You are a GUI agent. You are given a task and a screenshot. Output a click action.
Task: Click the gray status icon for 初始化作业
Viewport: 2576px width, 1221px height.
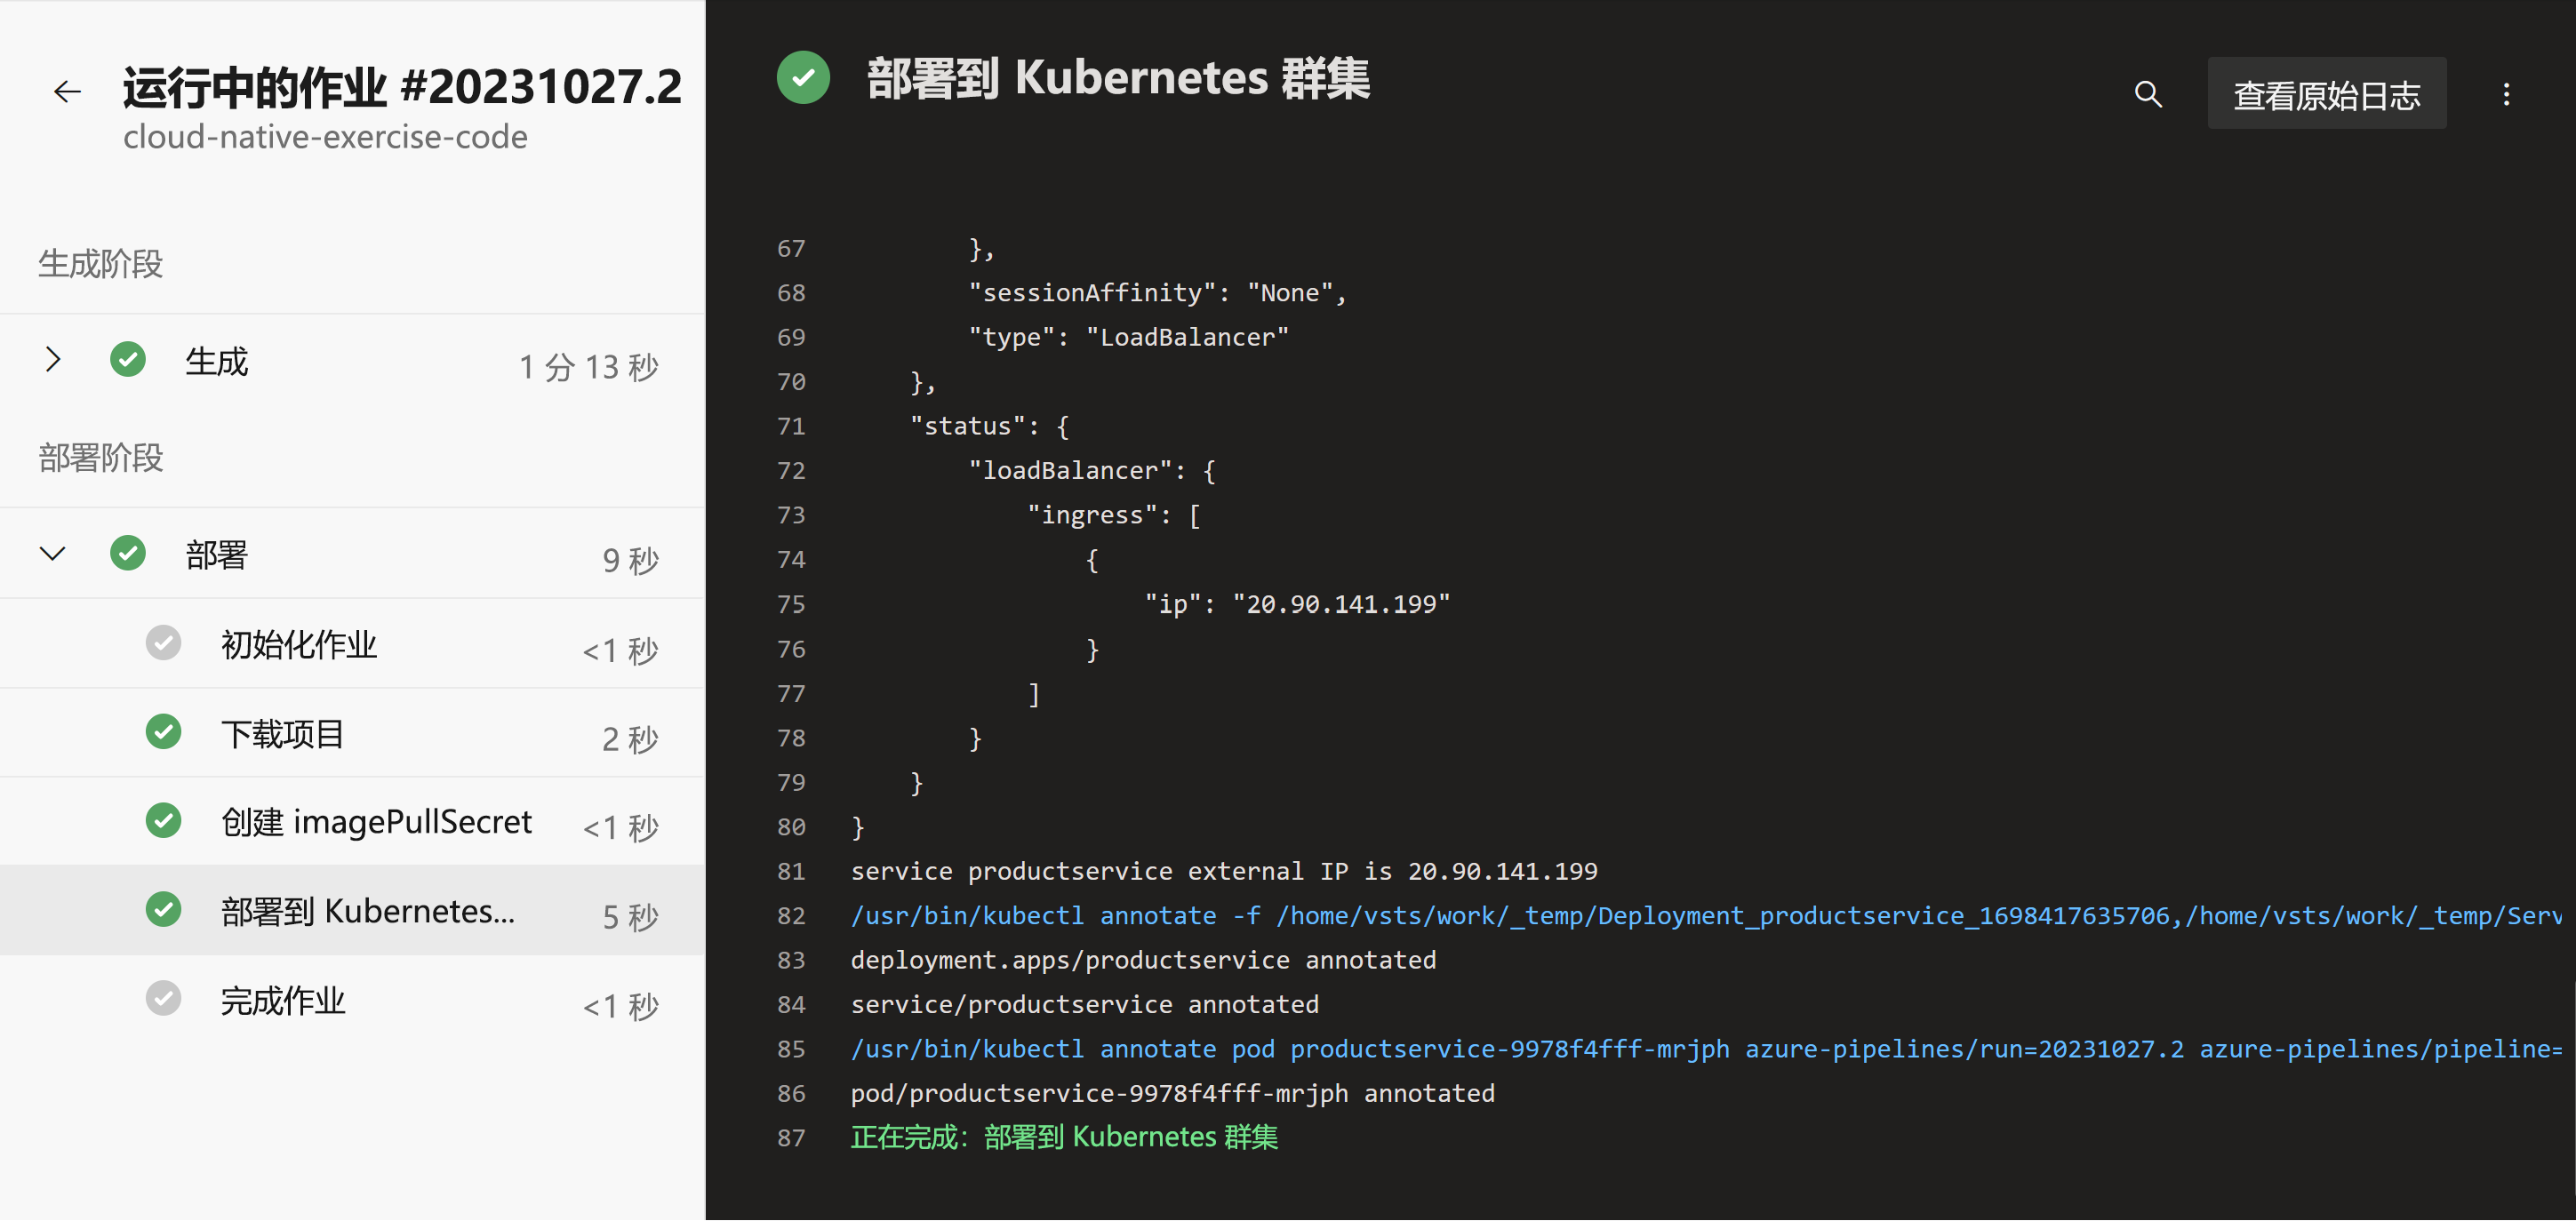click(x=163, y=643)
